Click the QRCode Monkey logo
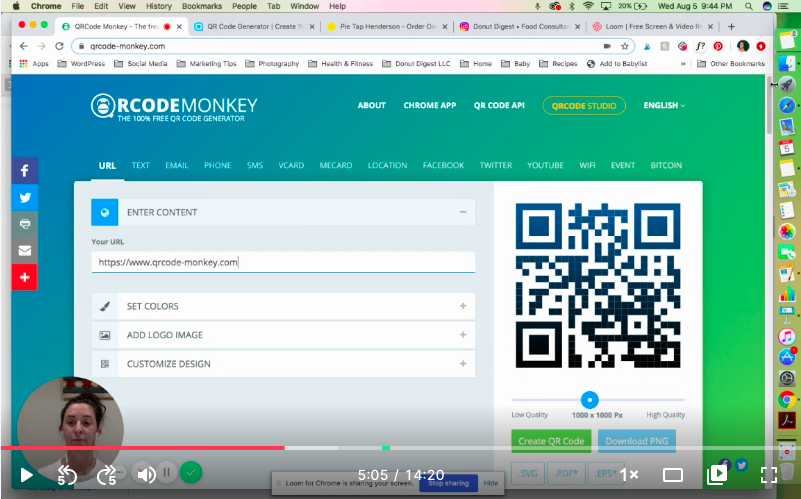 click(174, 107)
